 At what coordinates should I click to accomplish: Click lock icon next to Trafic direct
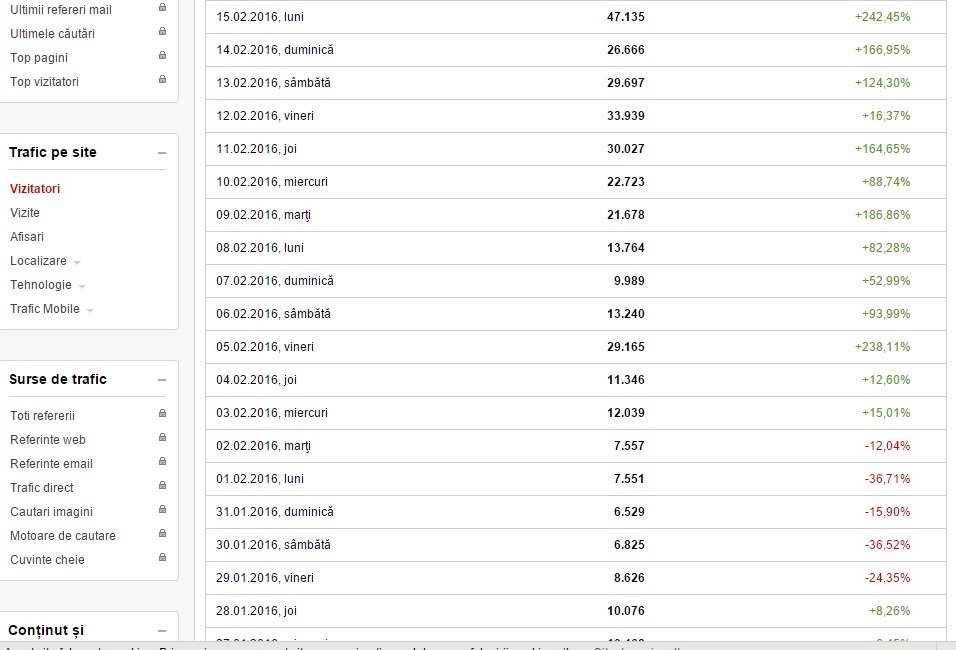pyautogui.click(x=162, y=485)
